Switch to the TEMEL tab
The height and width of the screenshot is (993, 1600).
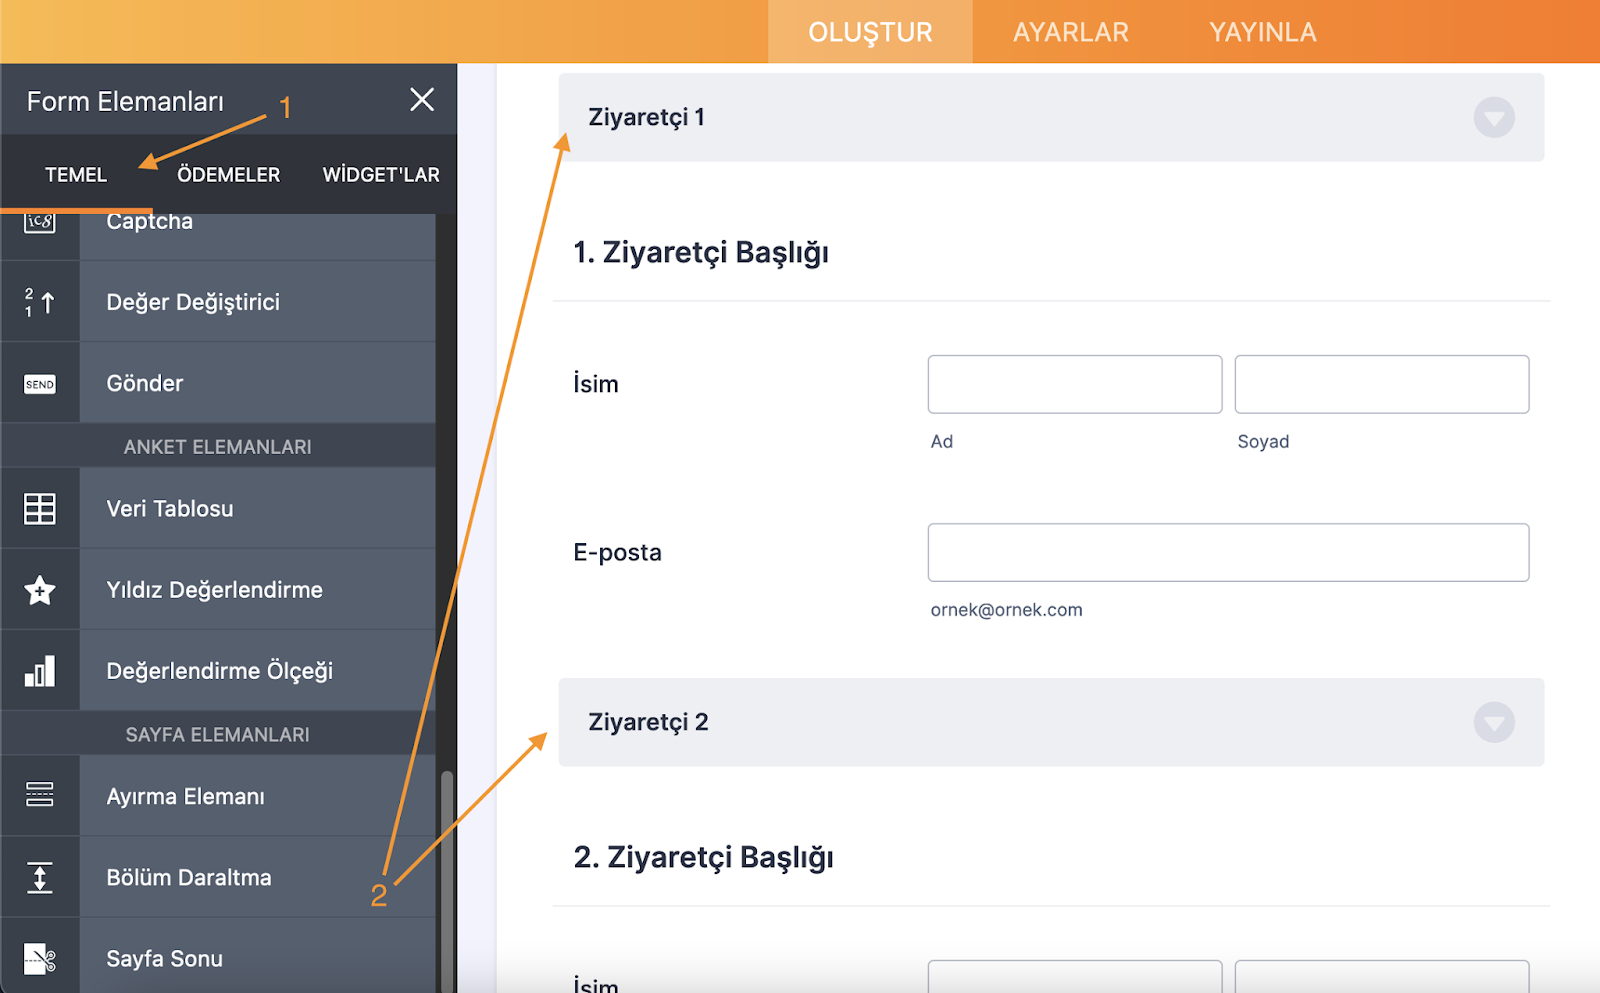[76, 175]
